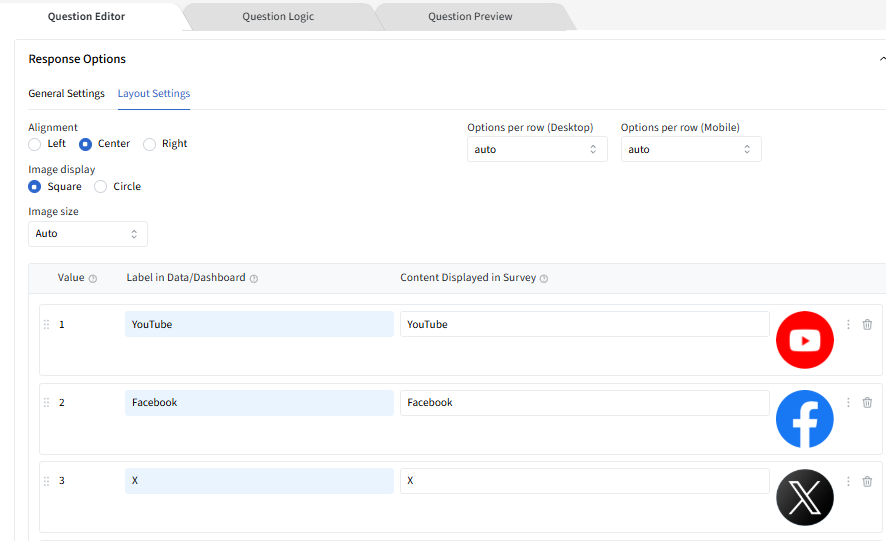This screenshot has height=541, width=886.
Task: Open more options menu for Facebook row
Action: tap(848, 402)
